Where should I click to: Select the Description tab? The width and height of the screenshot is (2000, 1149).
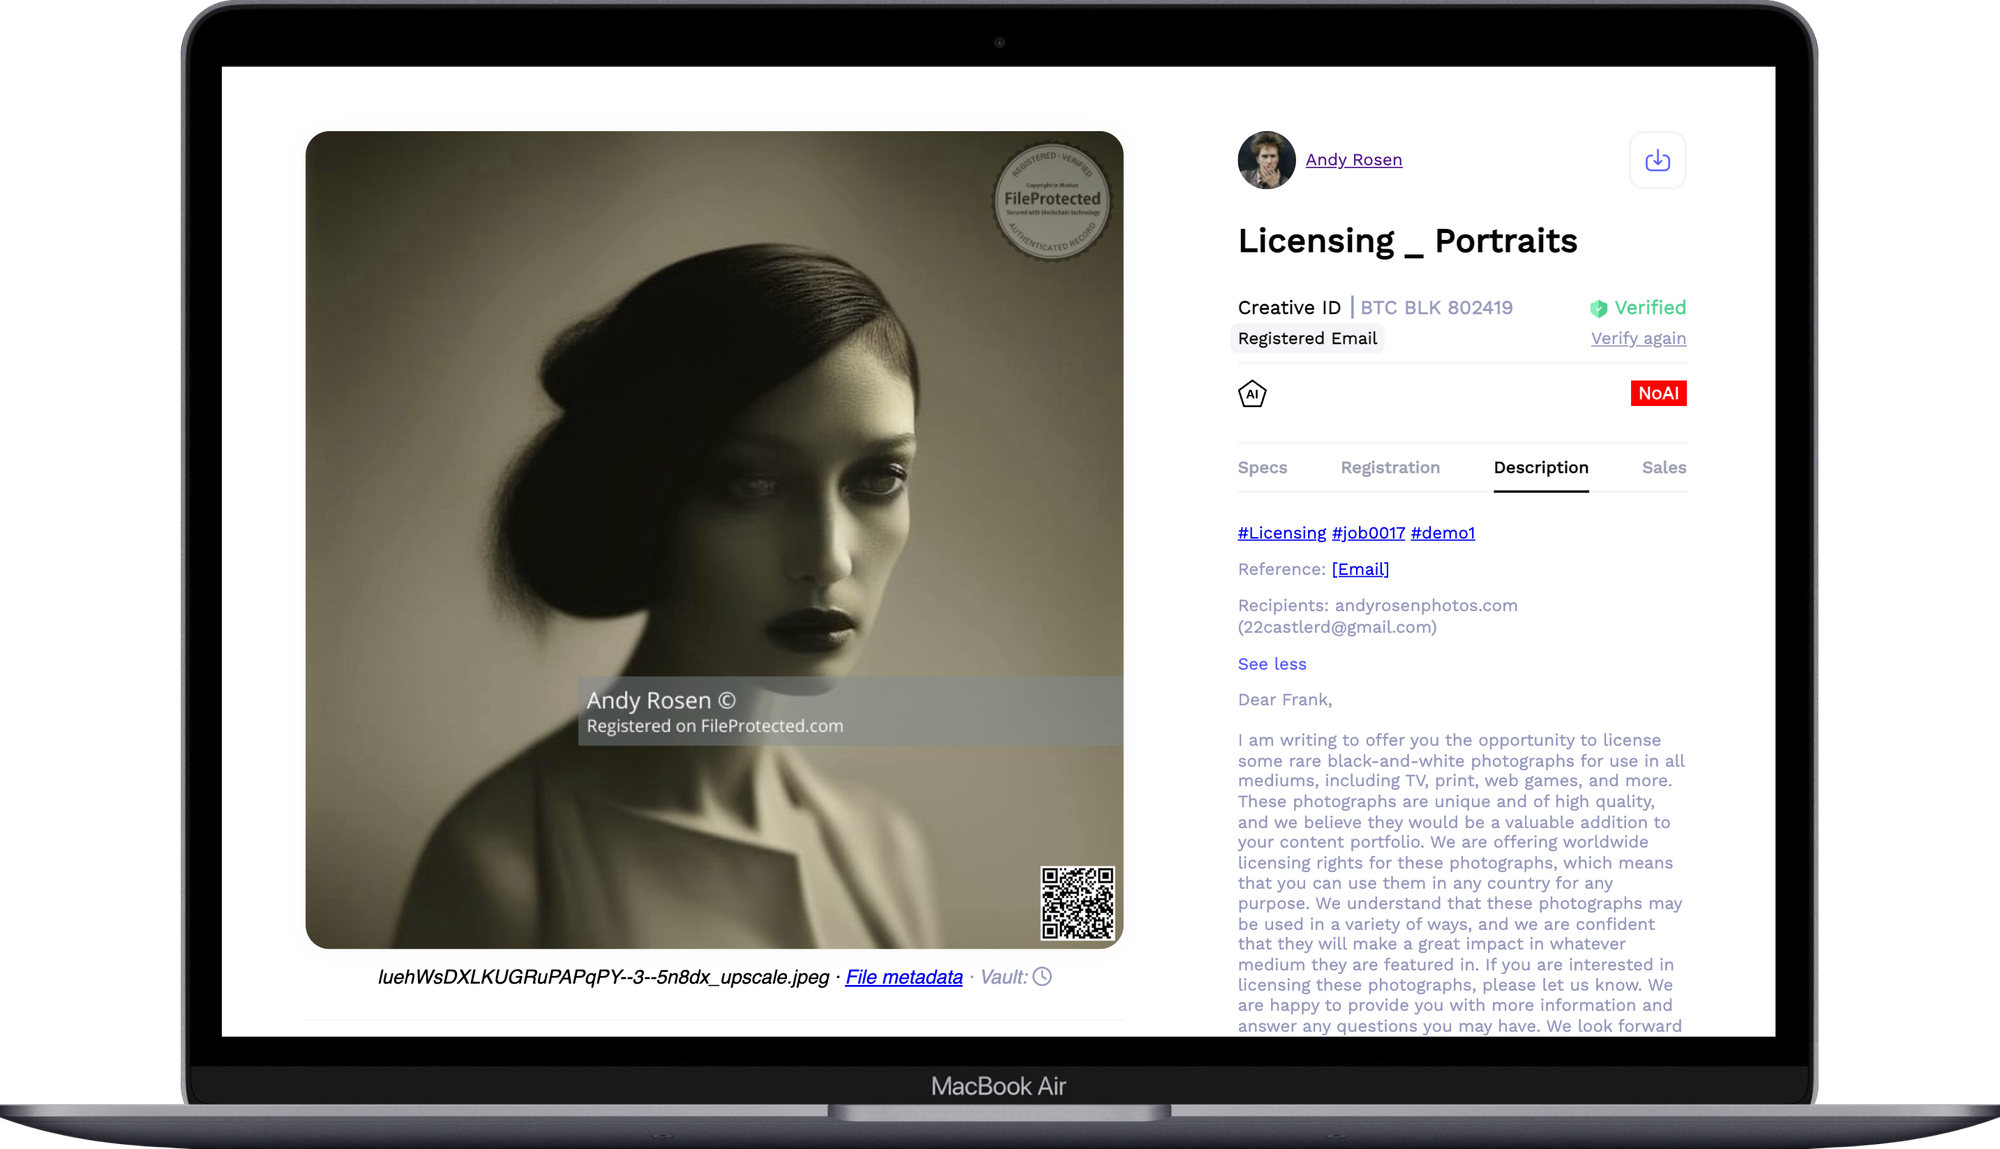point(1540,468)
